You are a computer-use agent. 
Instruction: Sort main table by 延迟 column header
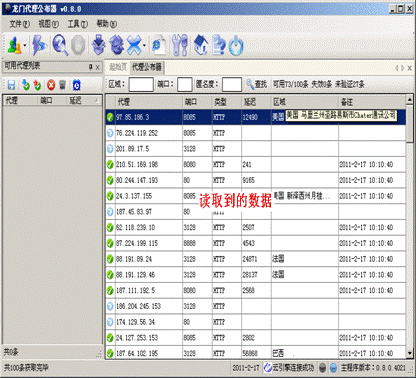256,102
